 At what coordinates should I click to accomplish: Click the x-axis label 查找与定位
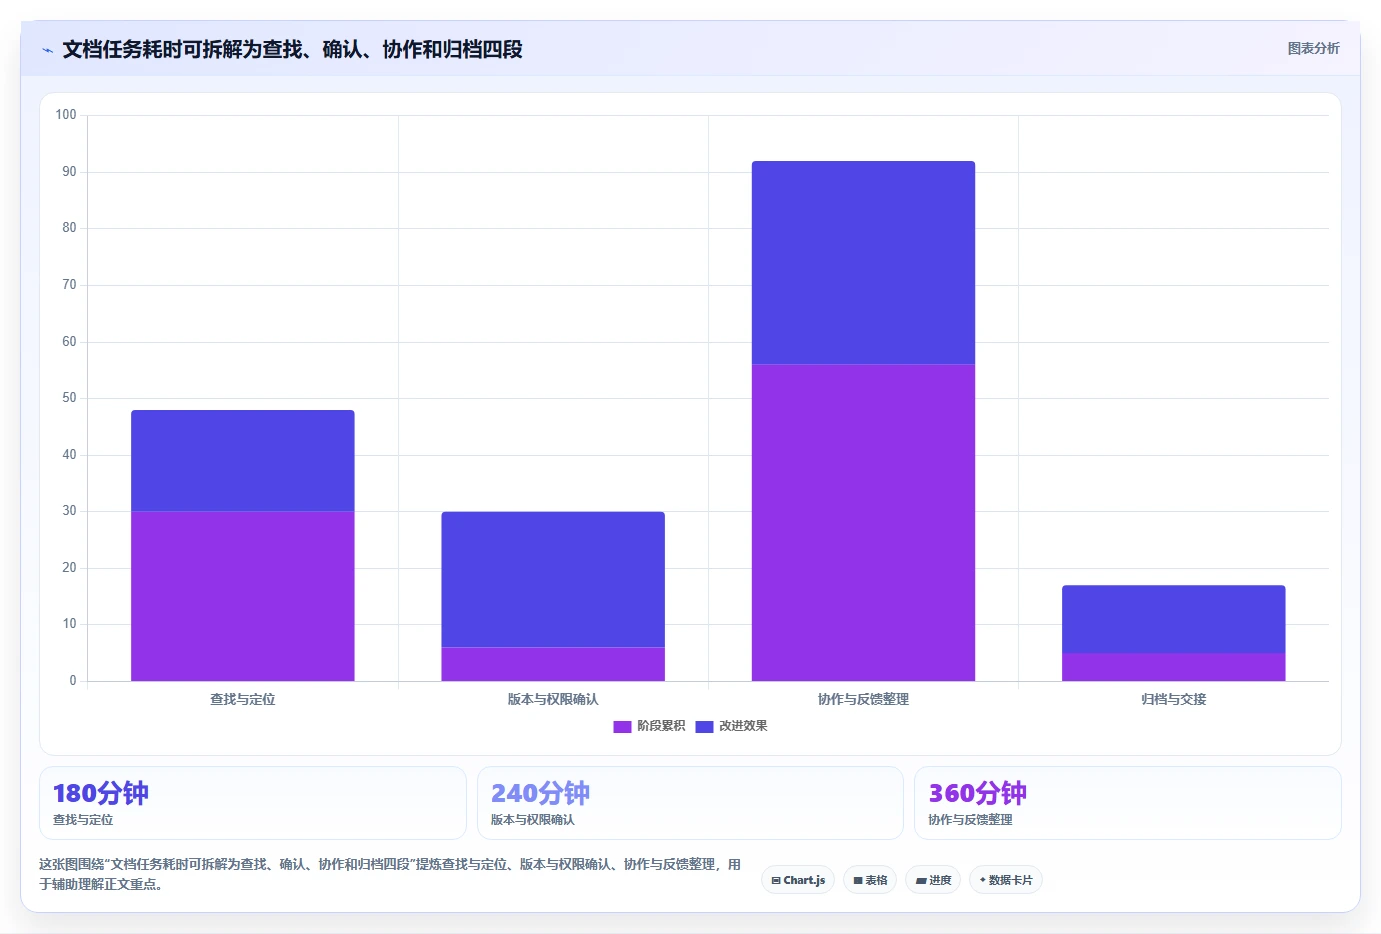(x=243, y=699)
